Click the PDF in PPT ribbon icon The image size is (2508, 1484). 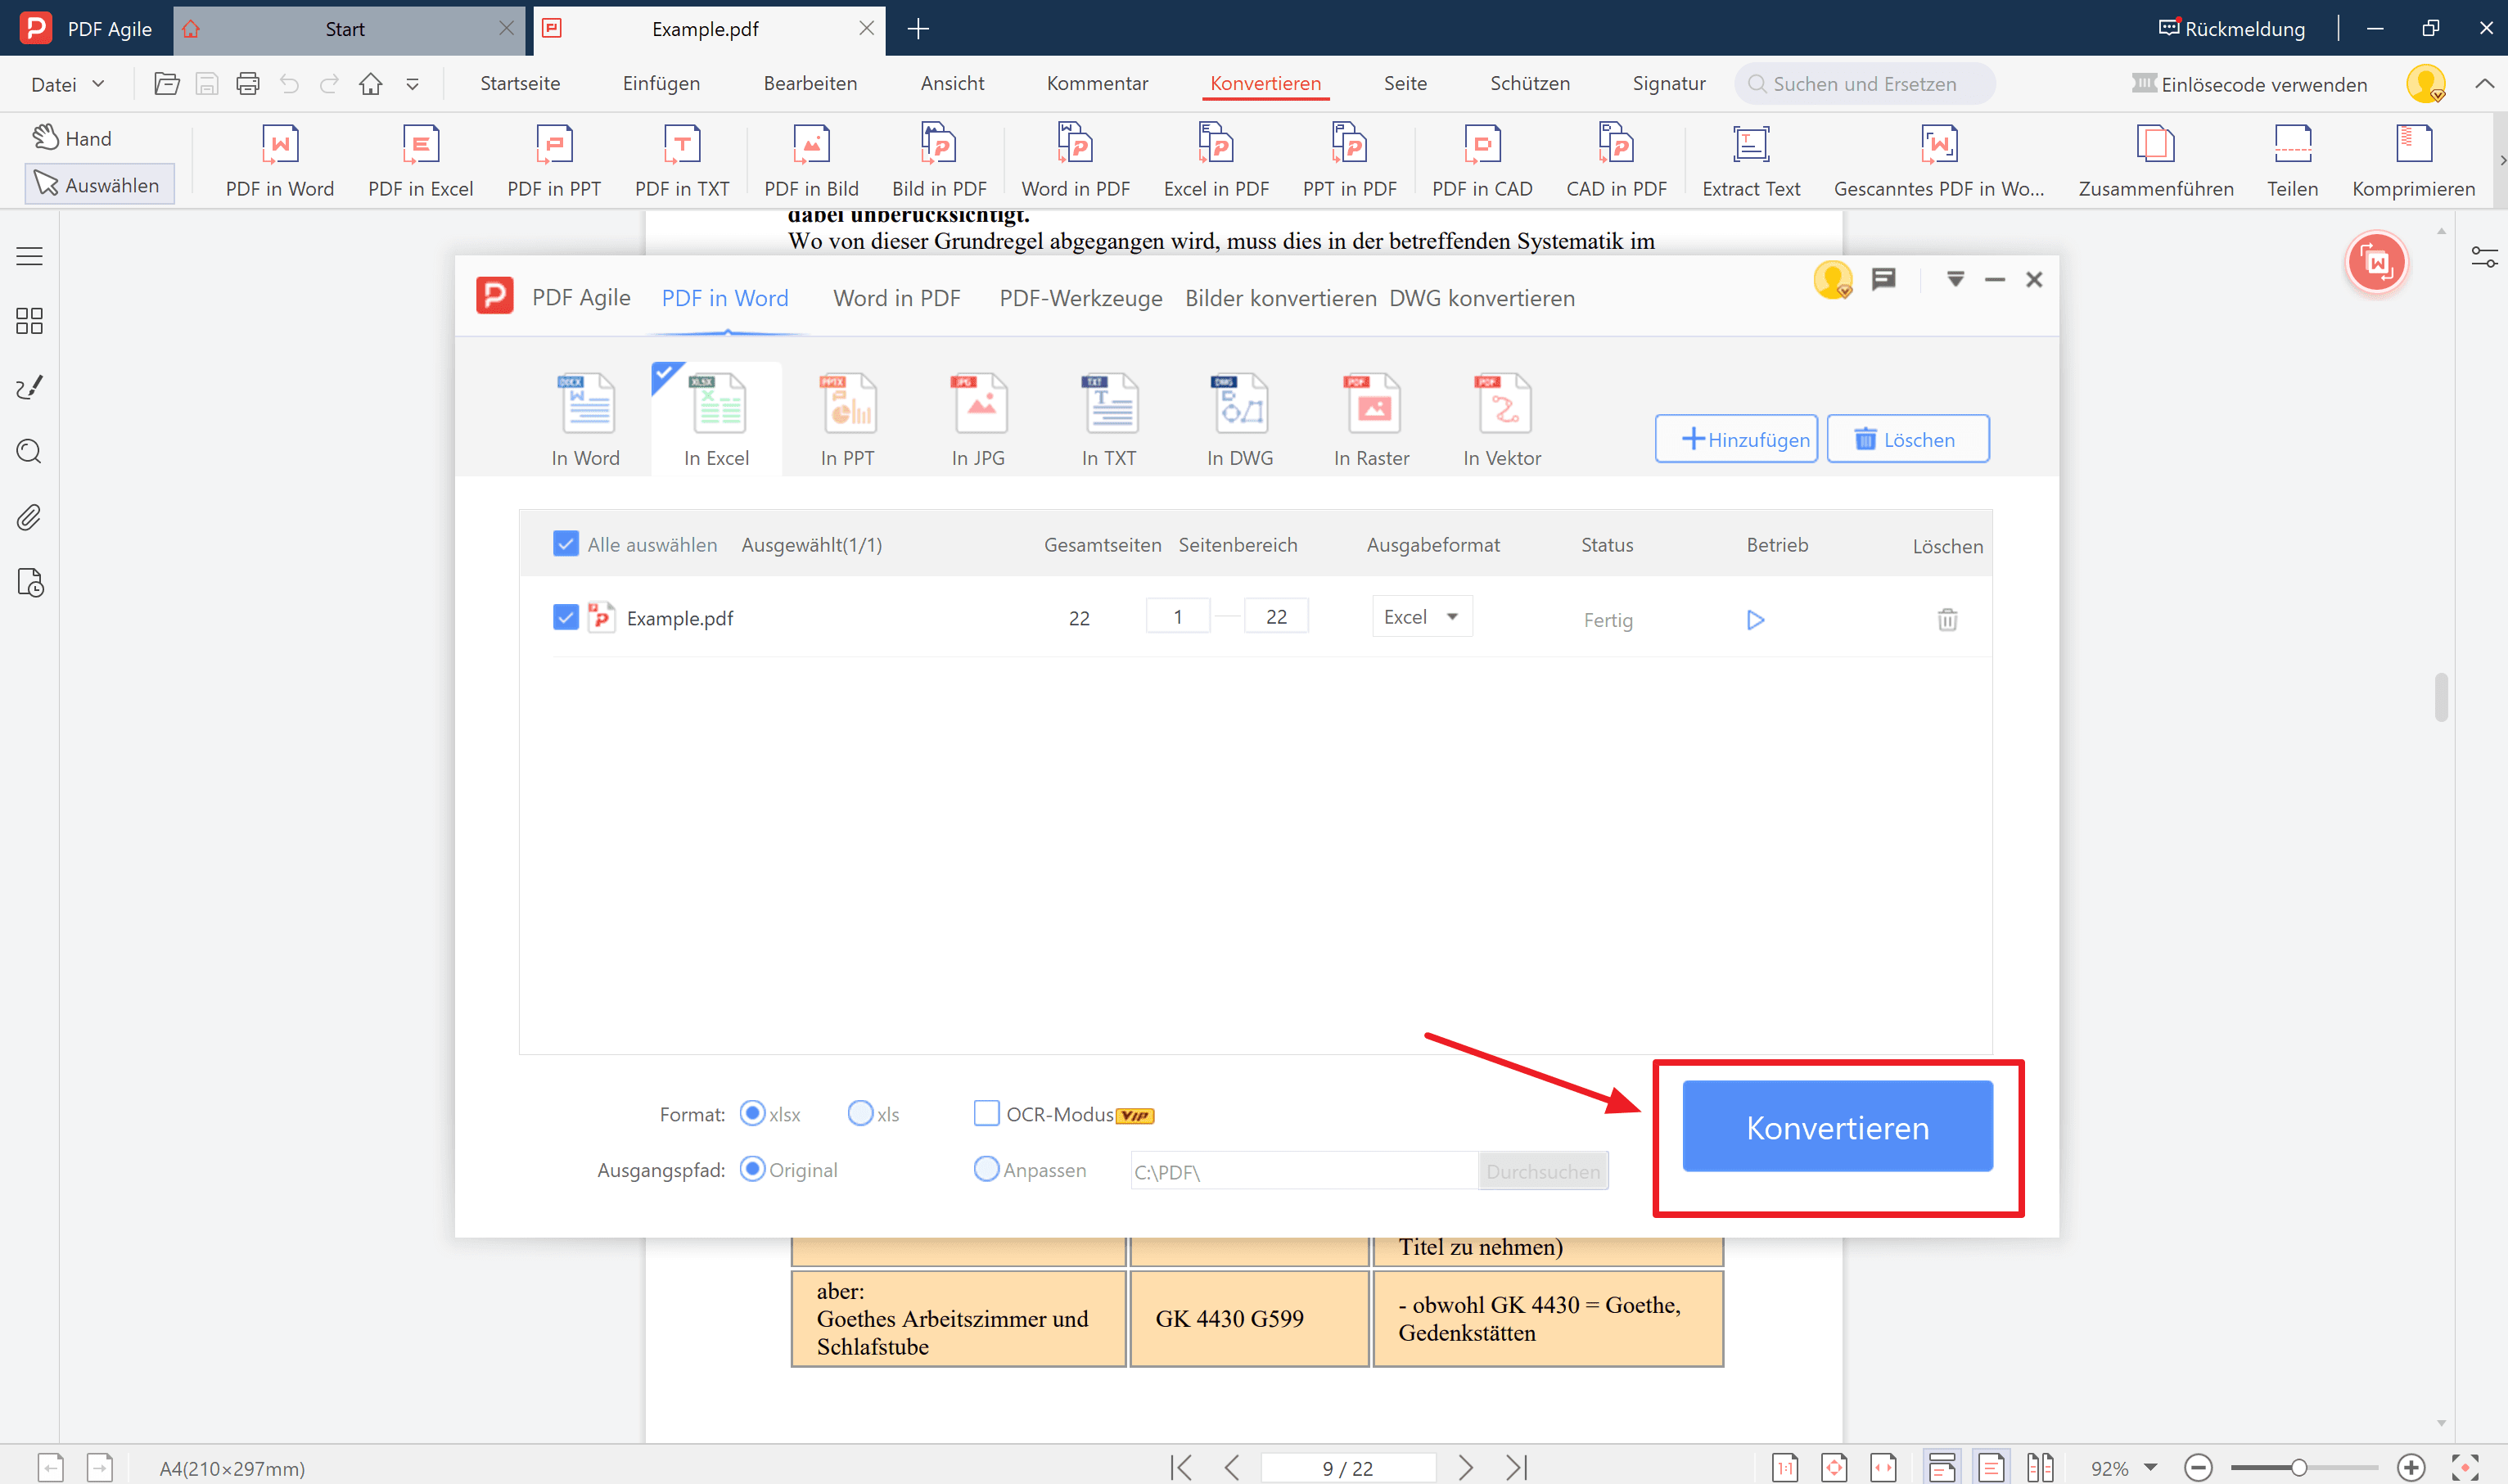(x=554, y=160)
